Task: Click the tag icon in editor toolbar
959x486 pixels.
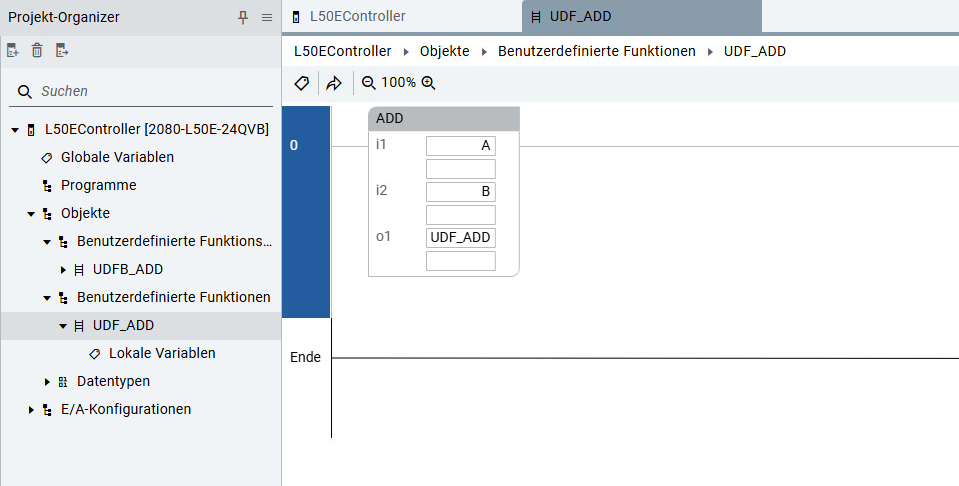Action: 302,83
